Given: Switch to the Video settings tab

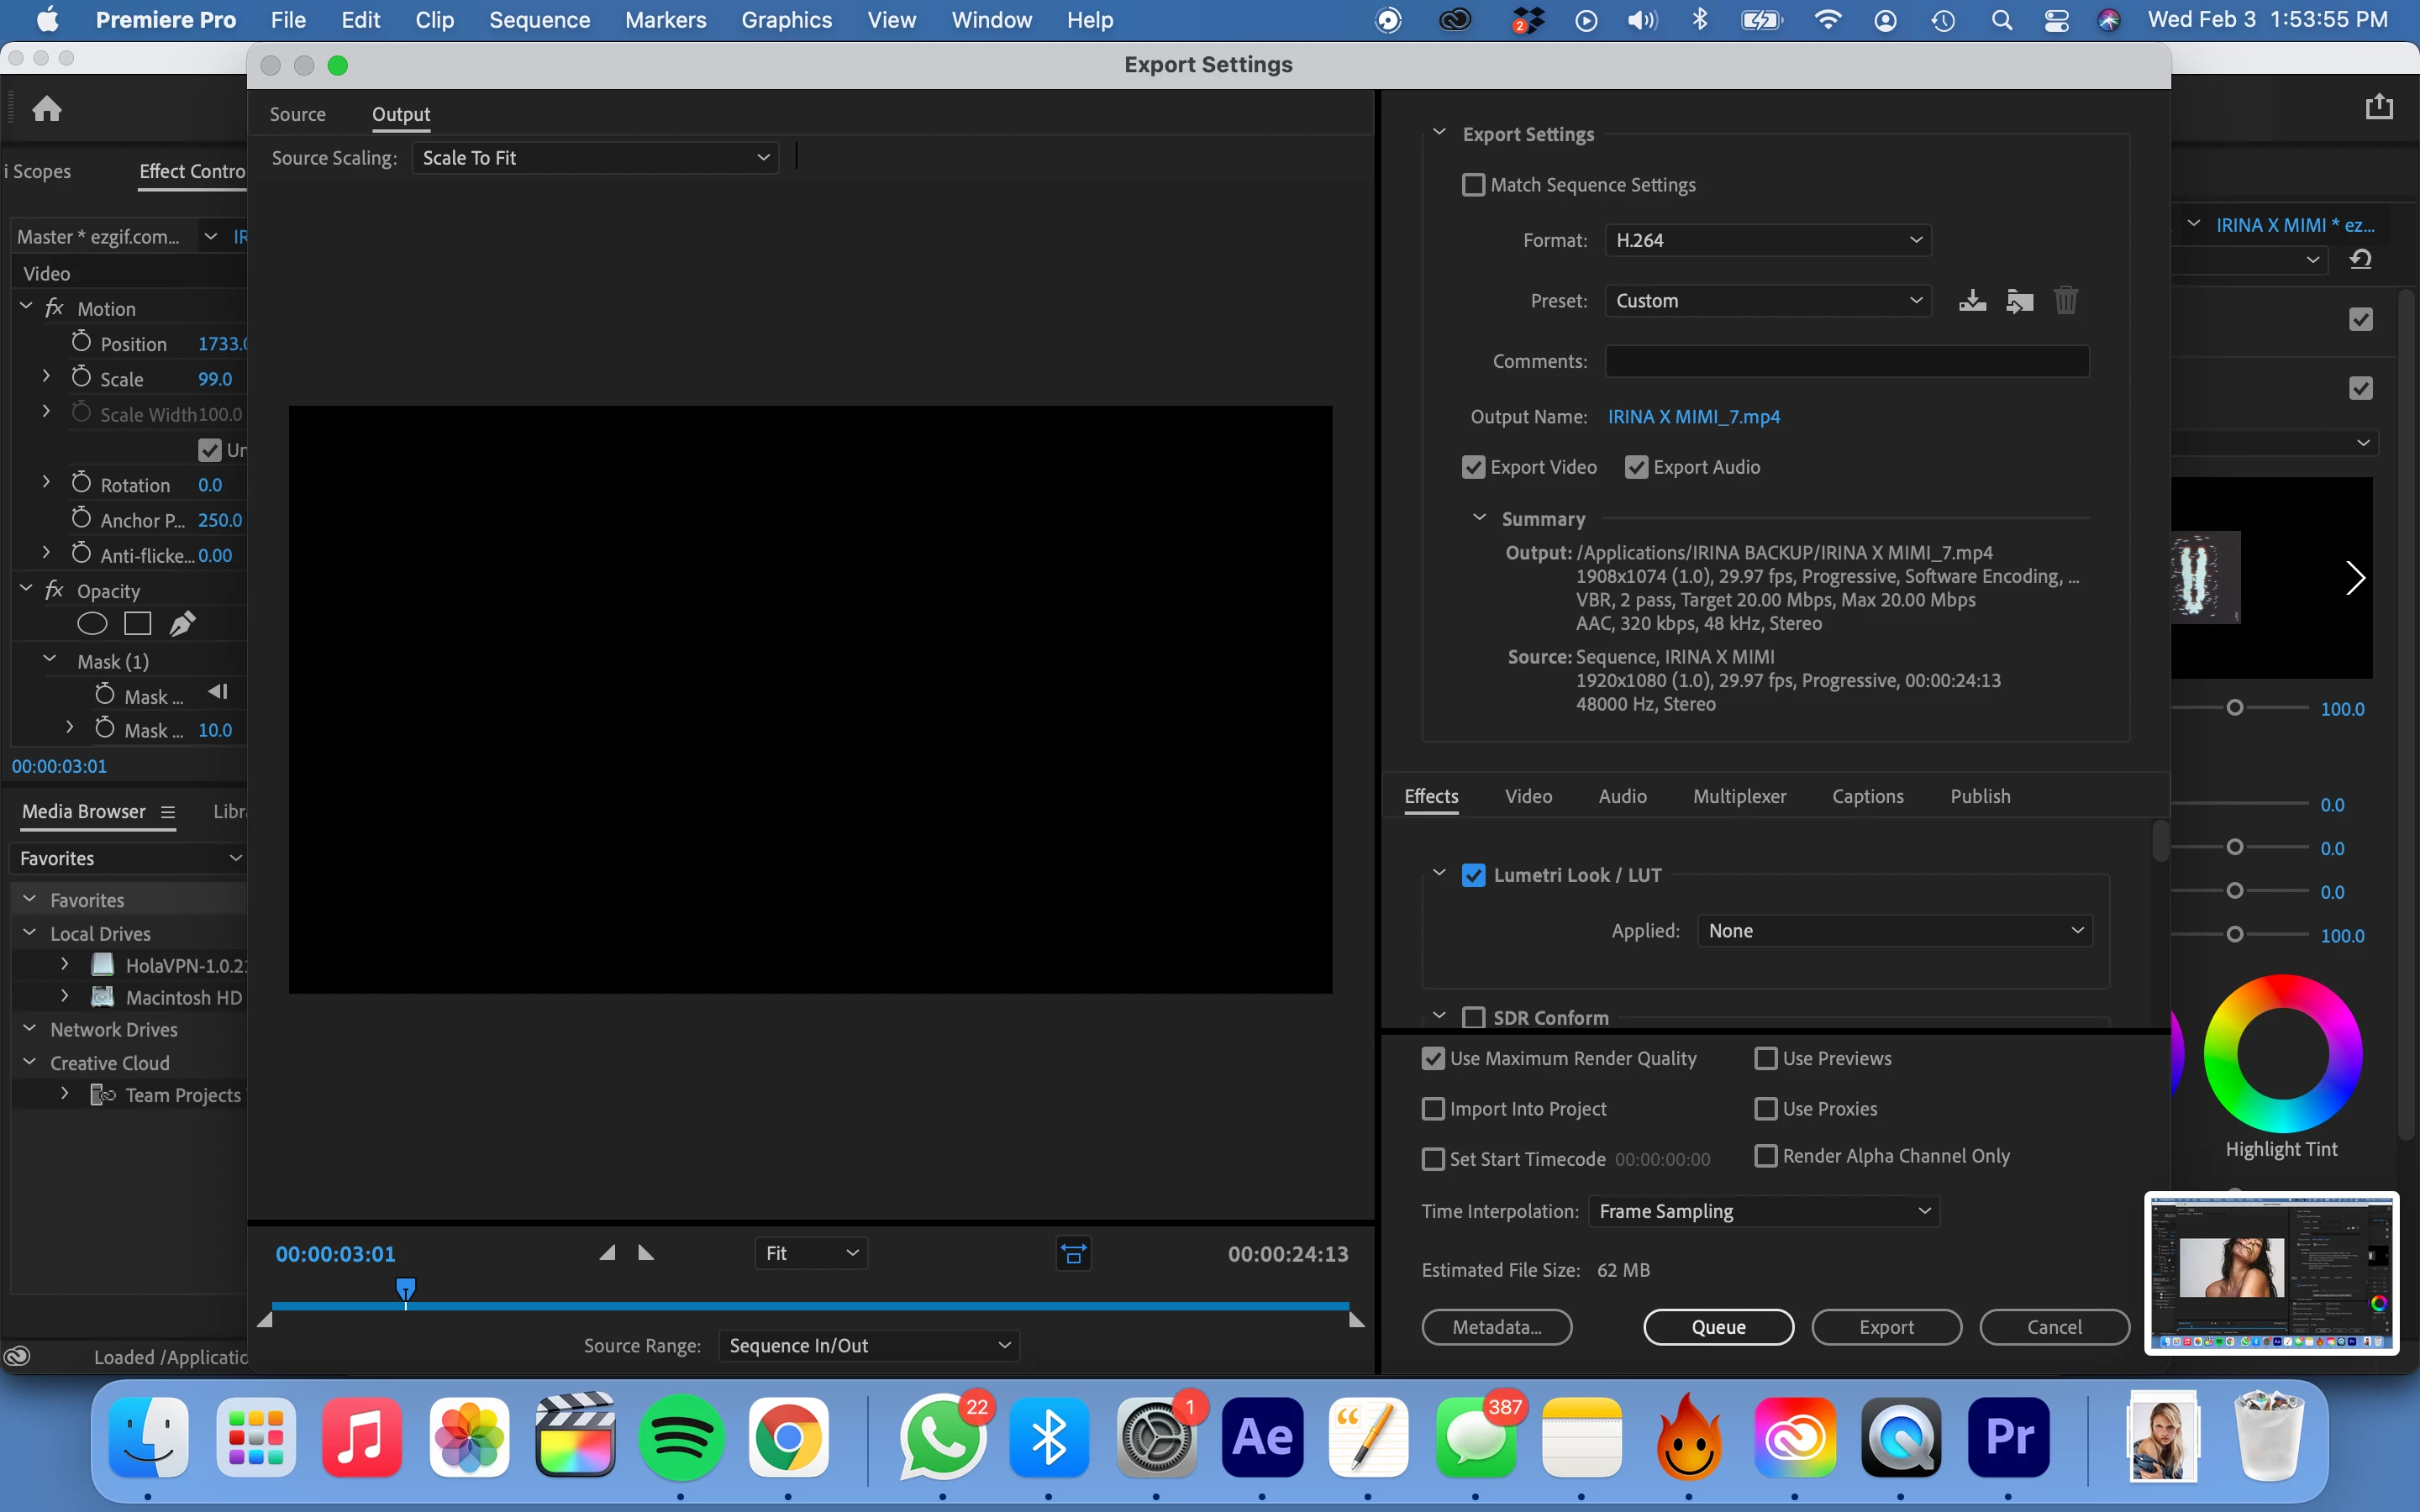Looking at the screenshot, I should click(x=1528, y=796).
